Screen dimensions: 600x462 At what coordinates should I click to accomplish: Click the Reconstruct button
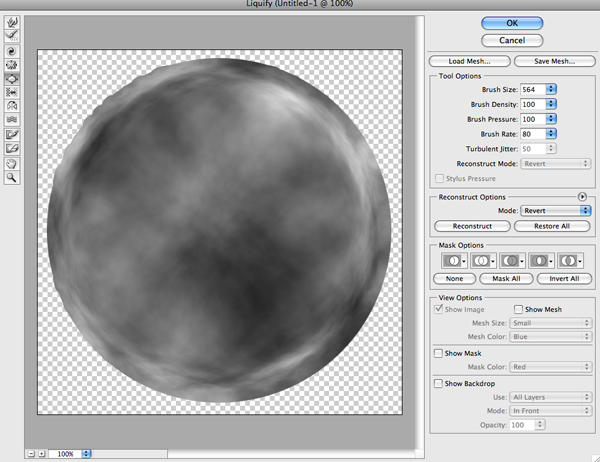472,226
